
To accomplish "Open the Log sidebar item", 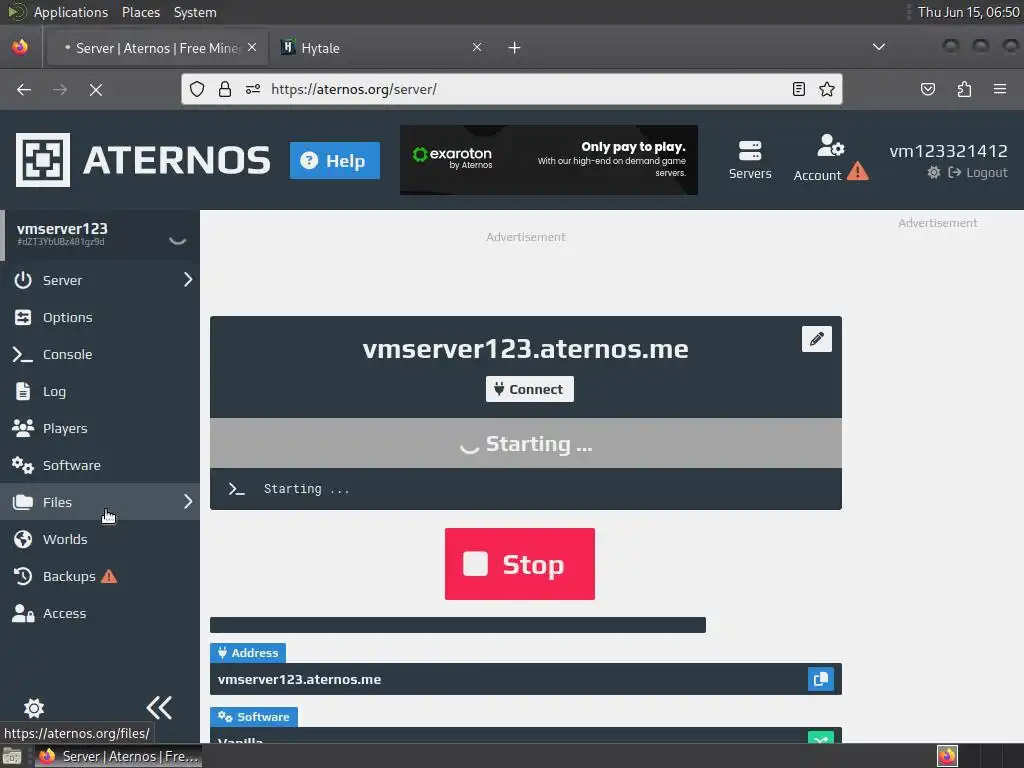I will (x=99, y=391).
